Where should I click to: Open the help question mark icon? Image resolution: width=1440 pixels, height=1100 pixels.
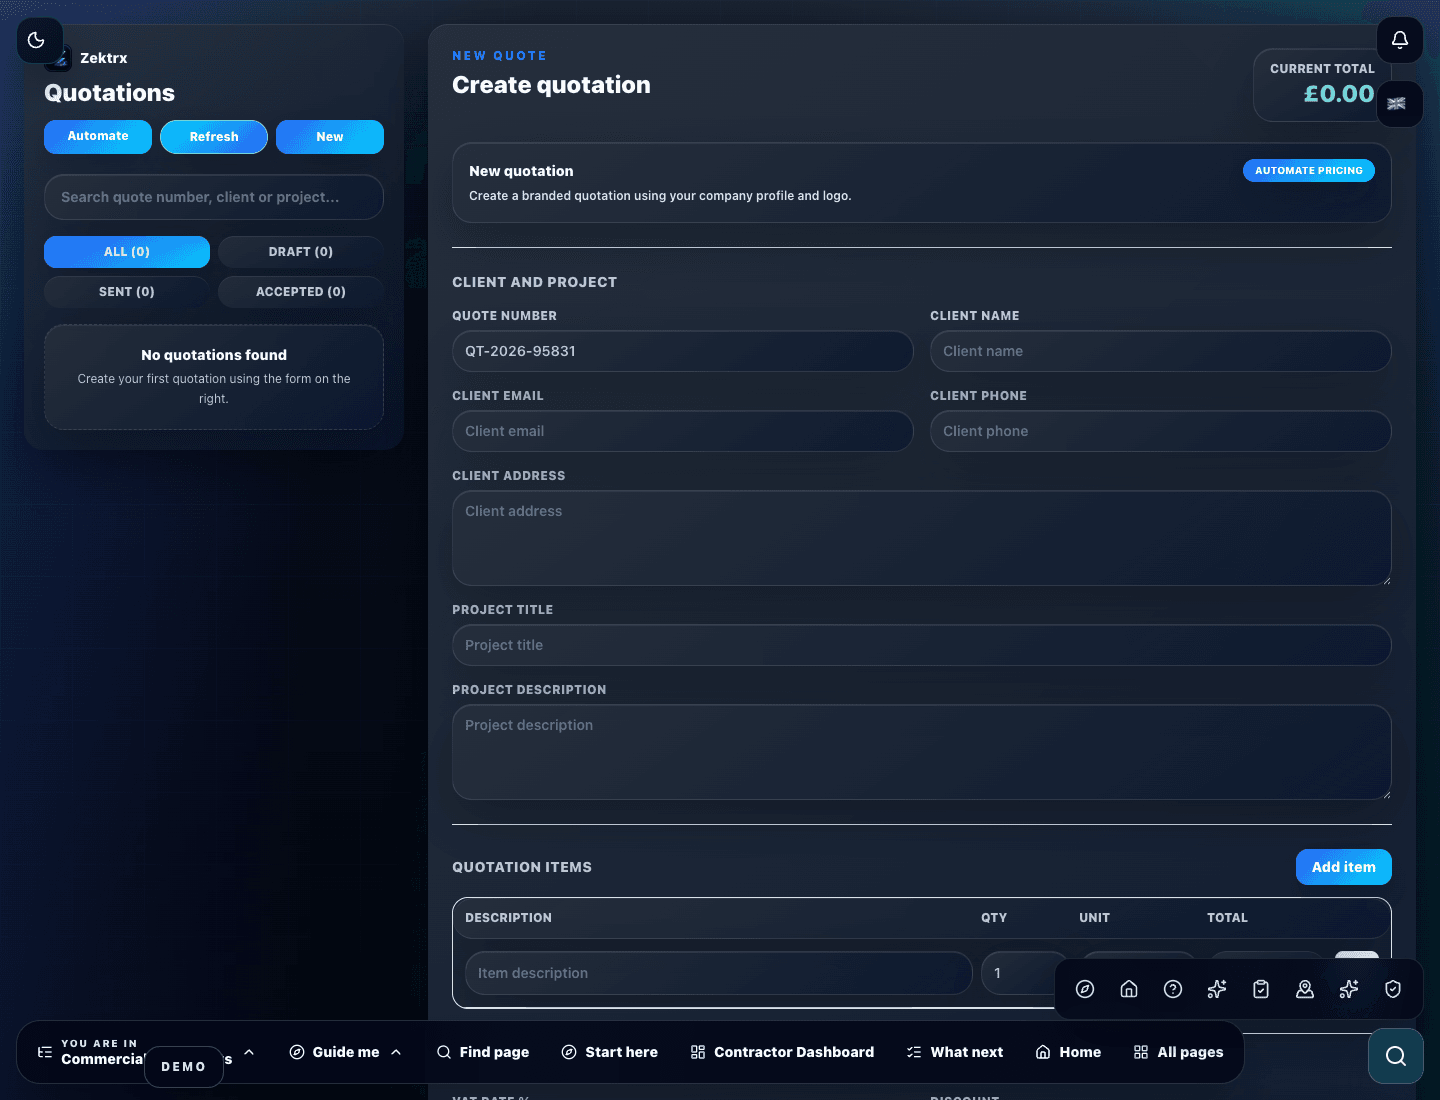[1173, 989]
